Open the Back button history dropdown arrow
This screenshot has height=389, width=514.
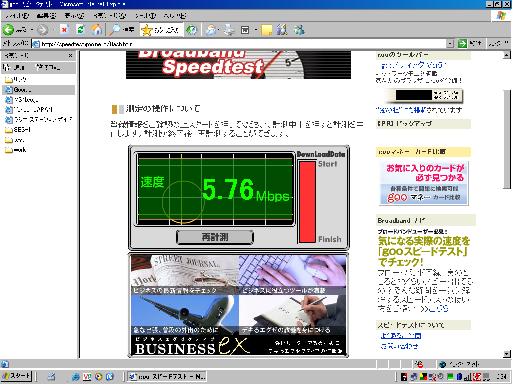click(32, 30)
